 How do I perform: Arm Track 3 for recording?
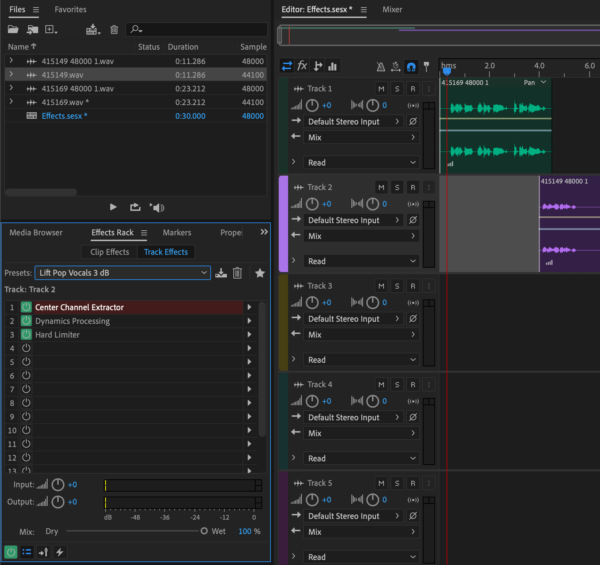click(412, 286)
